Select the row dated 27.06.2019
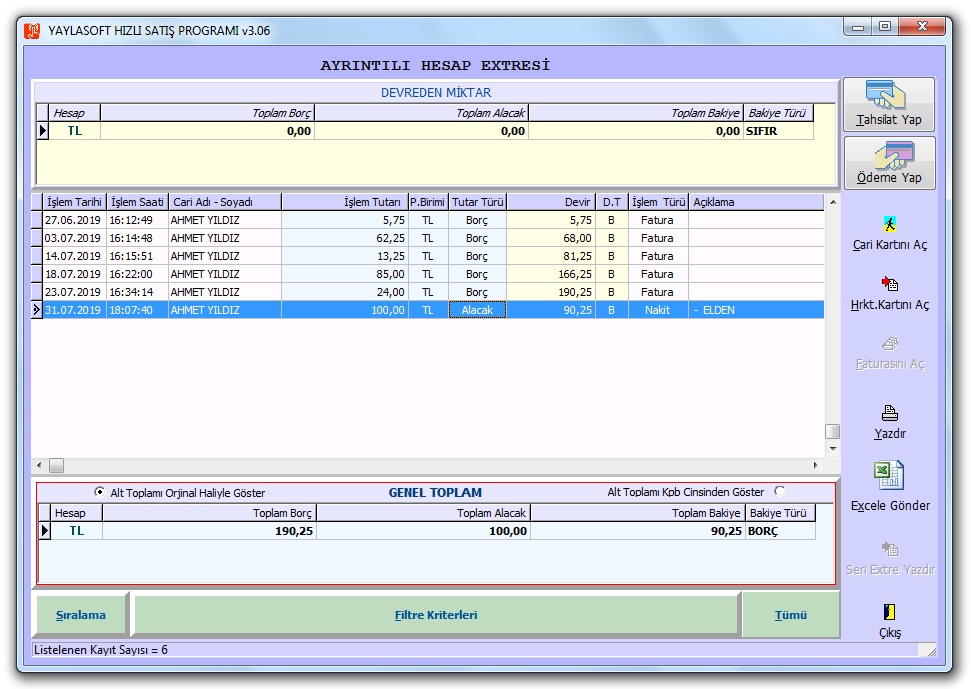 coord(428,220)
